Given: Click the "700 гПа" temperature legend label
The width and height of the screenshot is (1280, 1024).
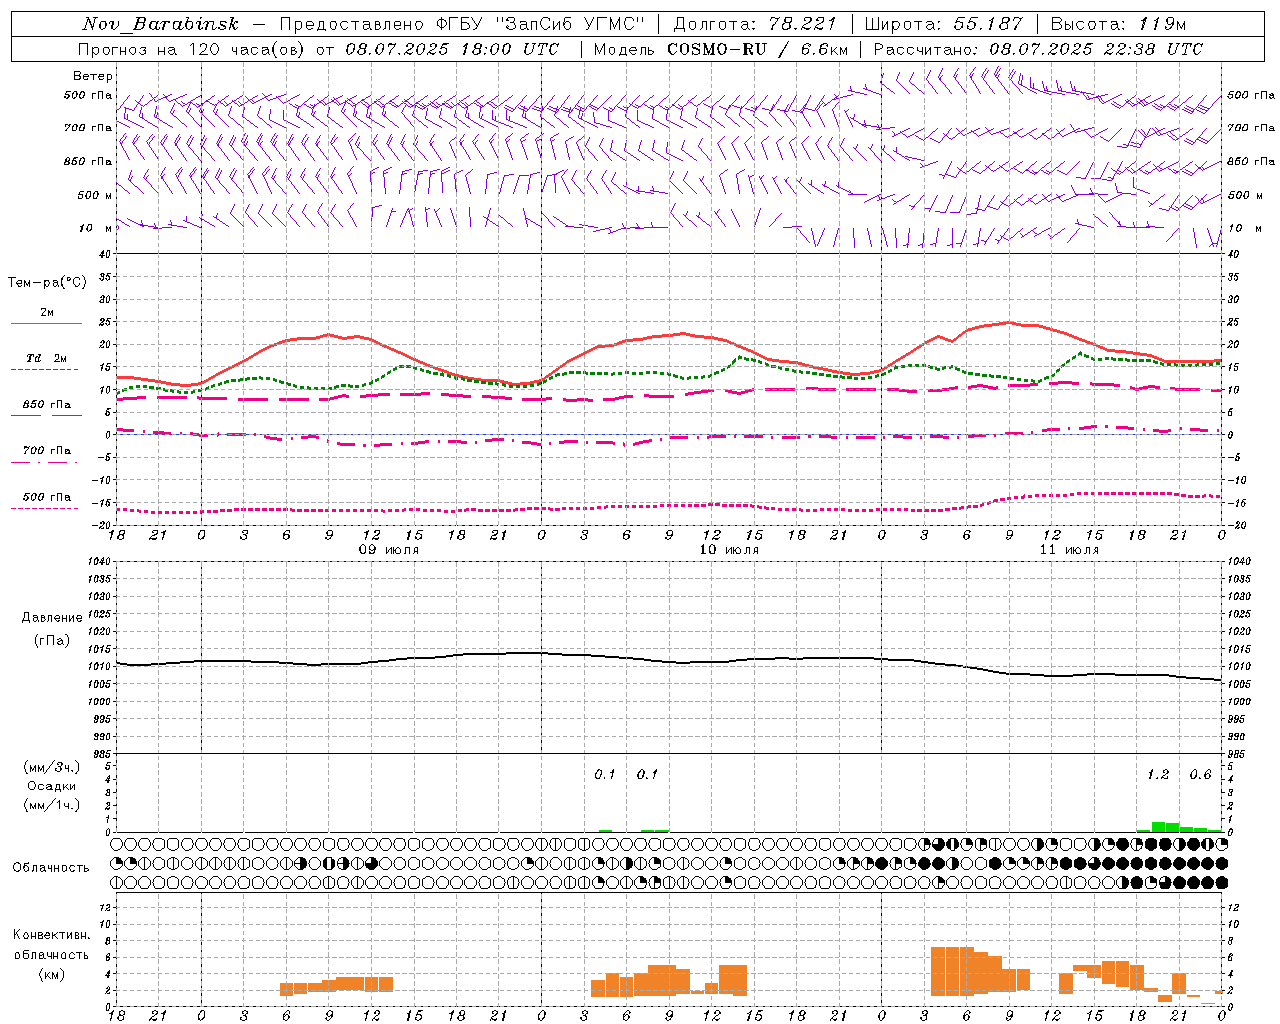Looking at the screenshot, I should [x=47, y=450].
